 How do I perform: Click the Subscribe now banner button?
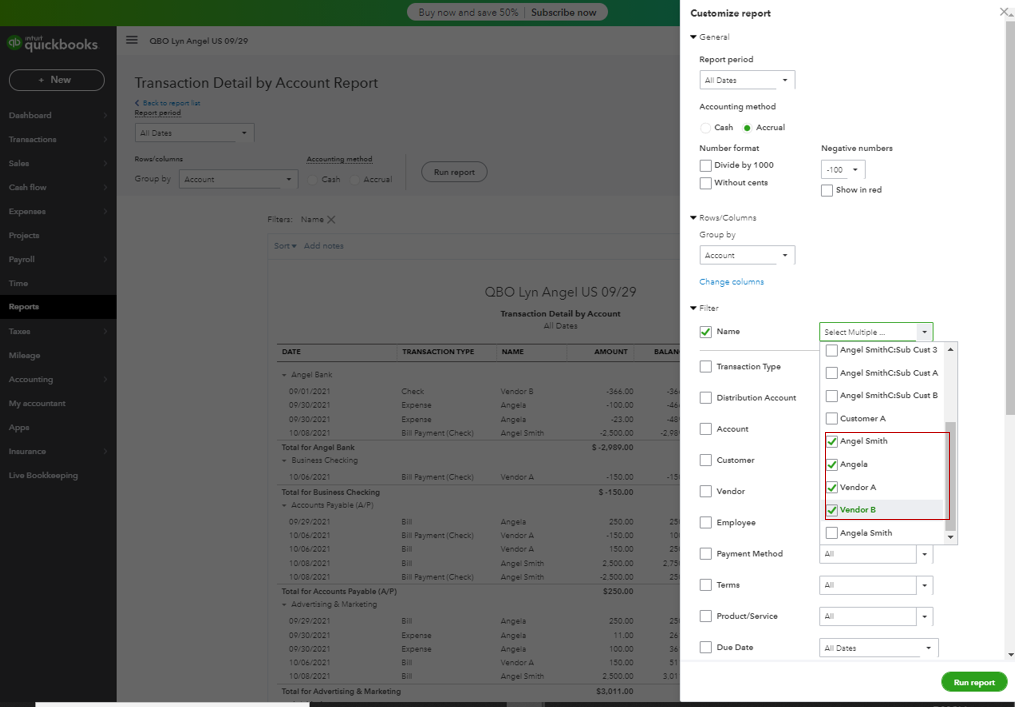pos(563,12)
